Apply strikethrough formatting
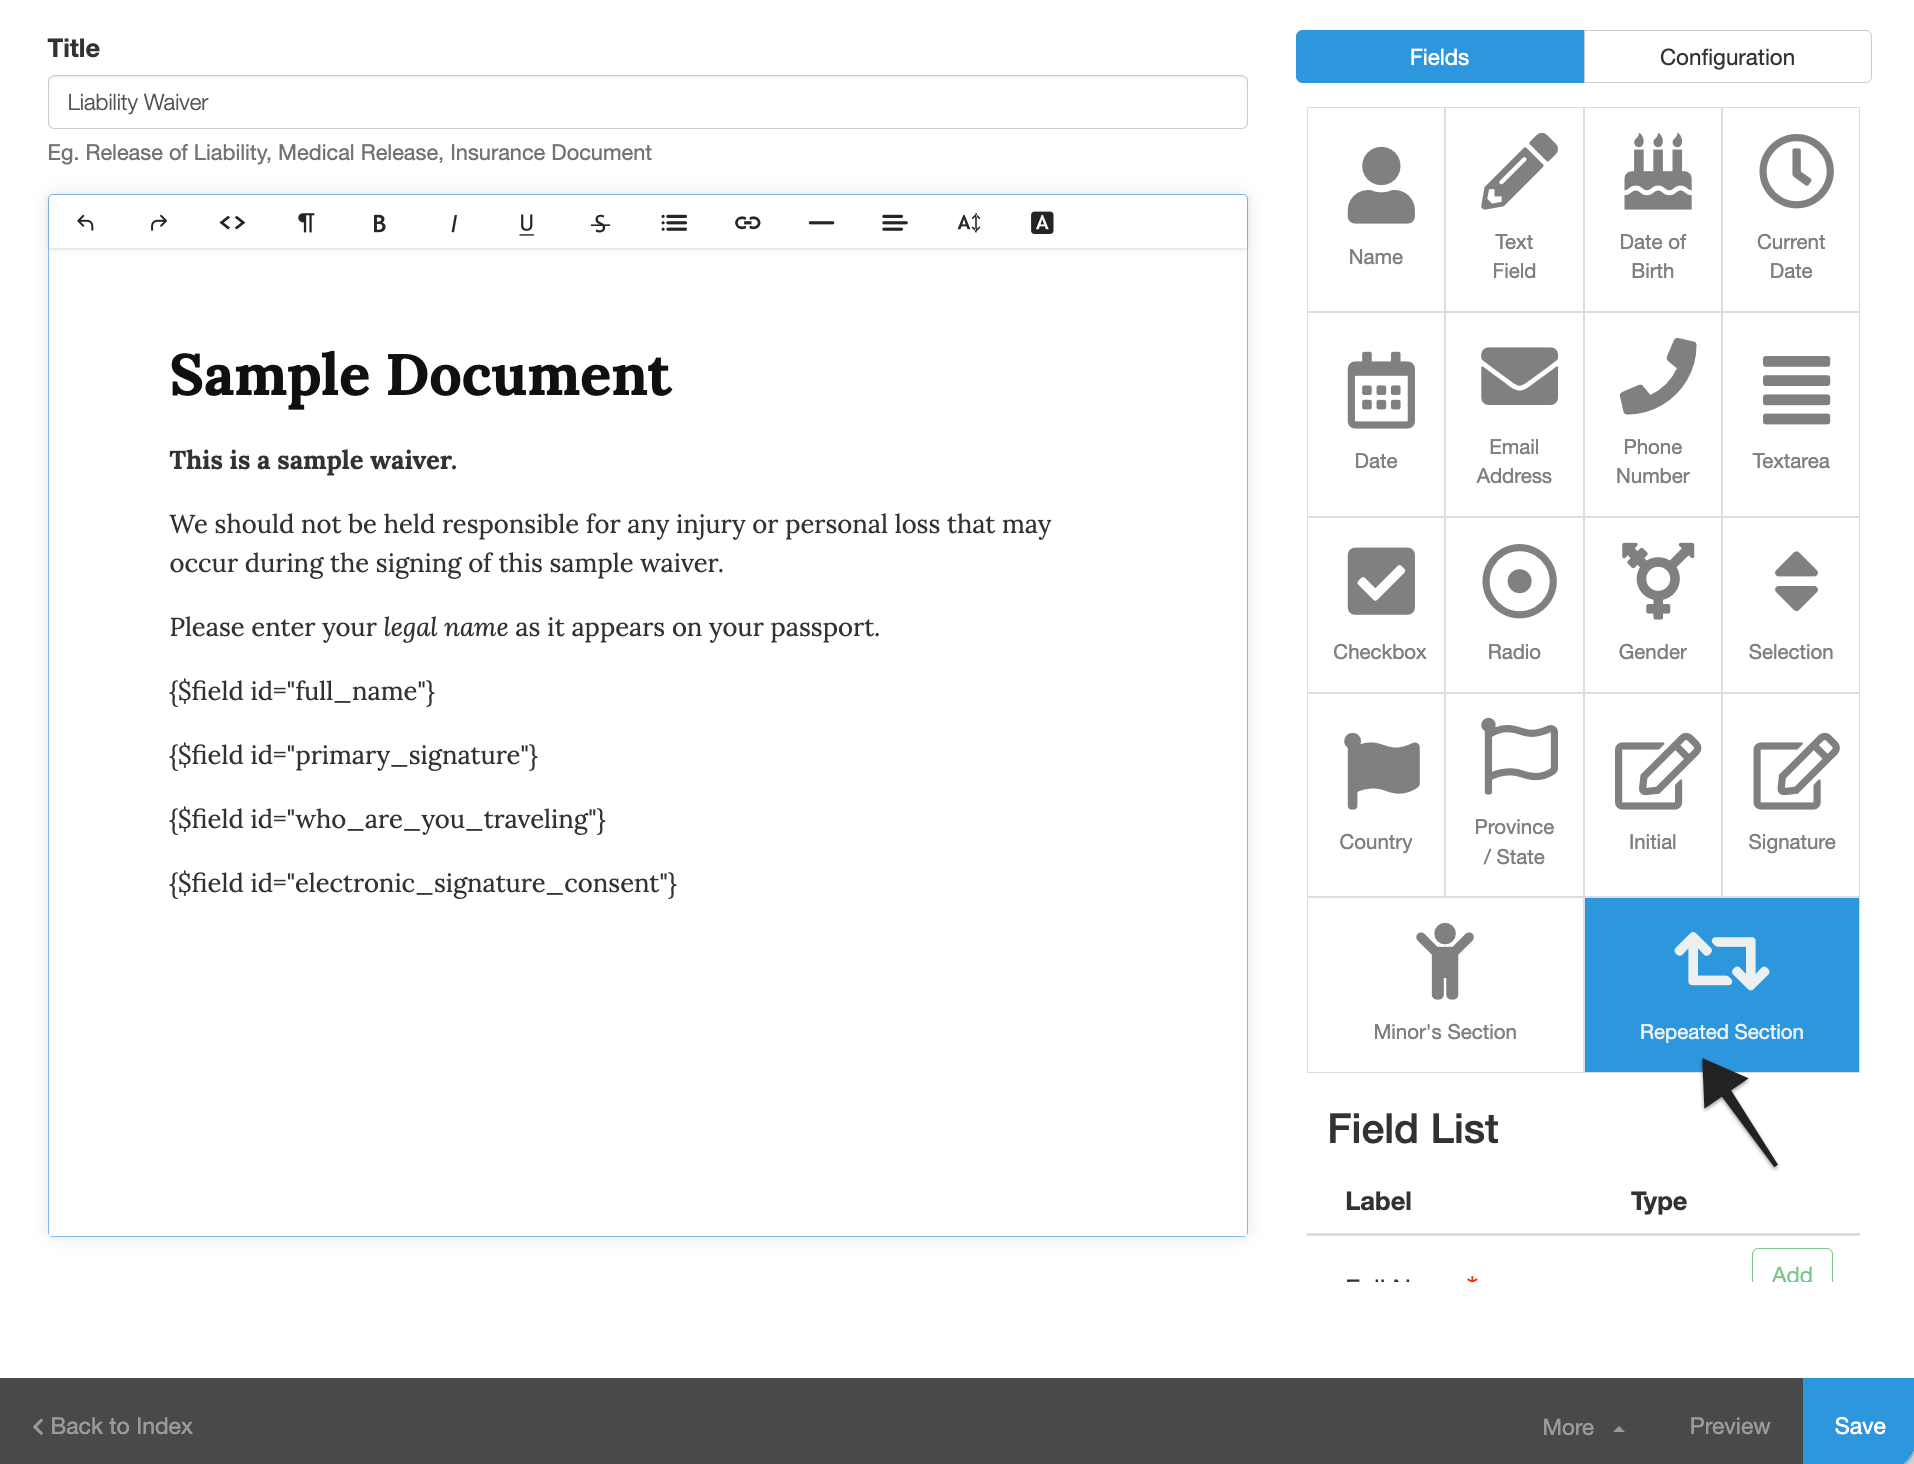This screenshot has height=1464, width=1914. pos(600,223)
